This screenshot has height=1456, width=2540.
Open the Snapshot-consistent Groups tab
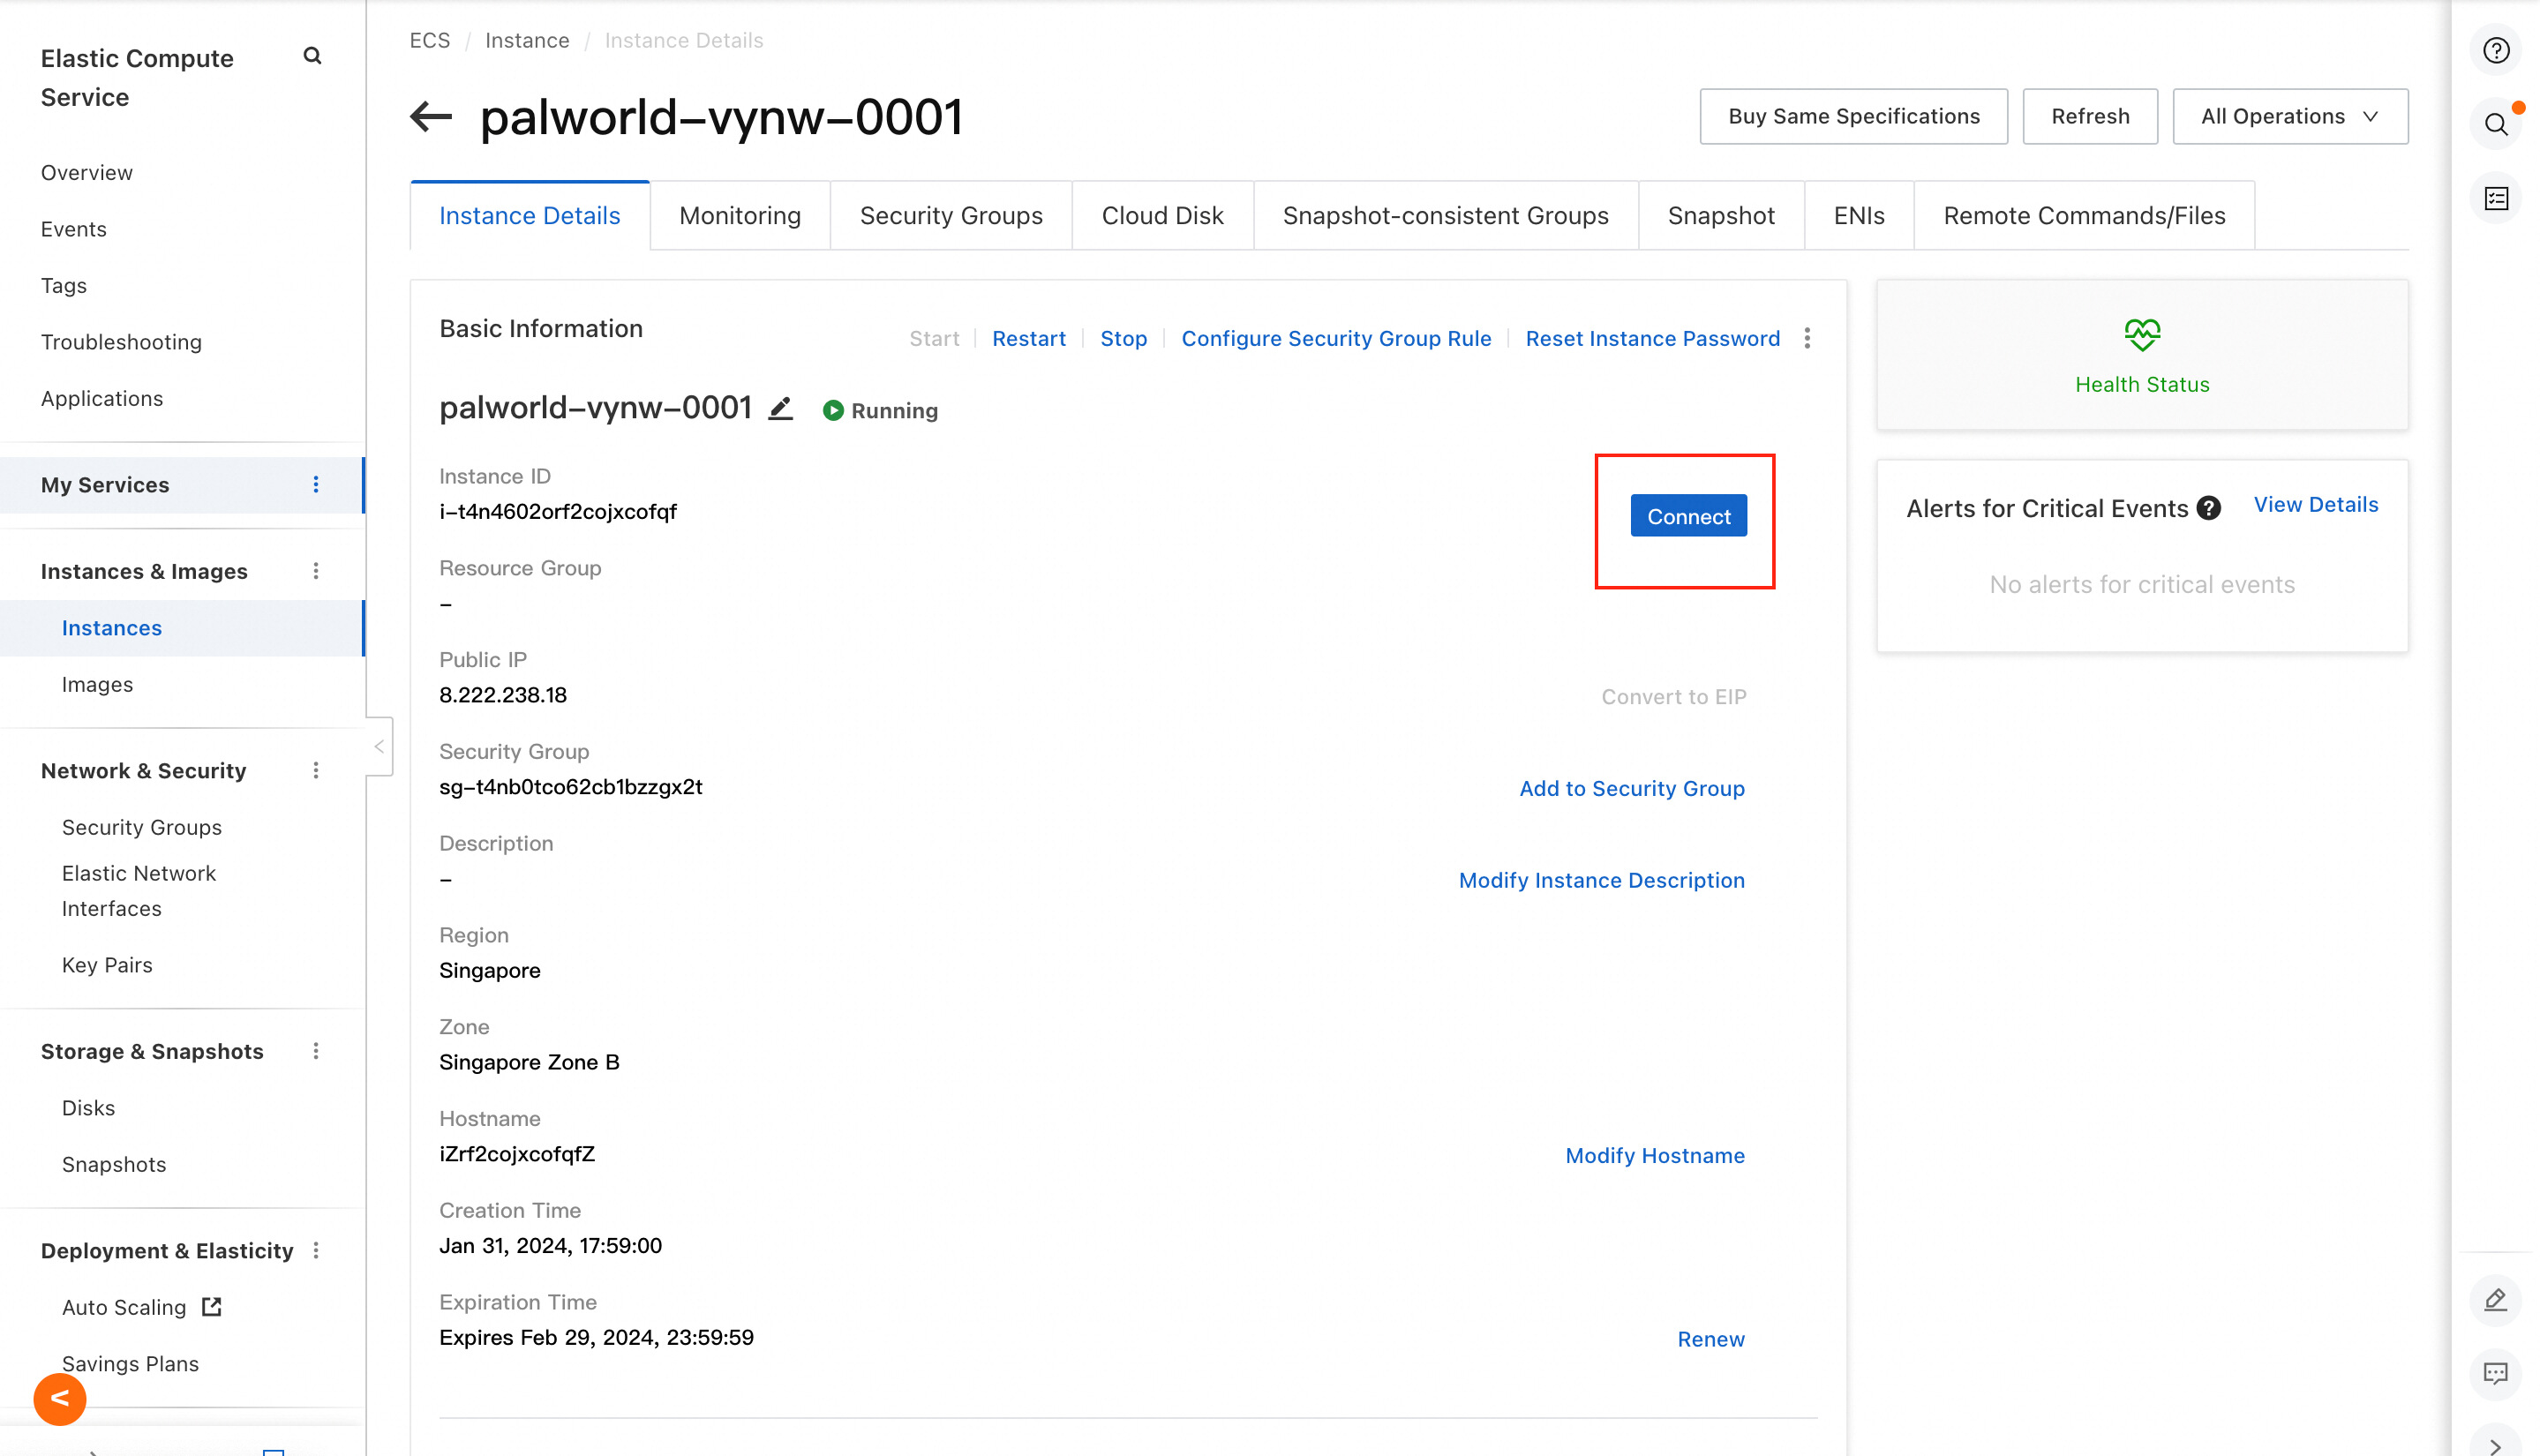tap(1445, 215)
